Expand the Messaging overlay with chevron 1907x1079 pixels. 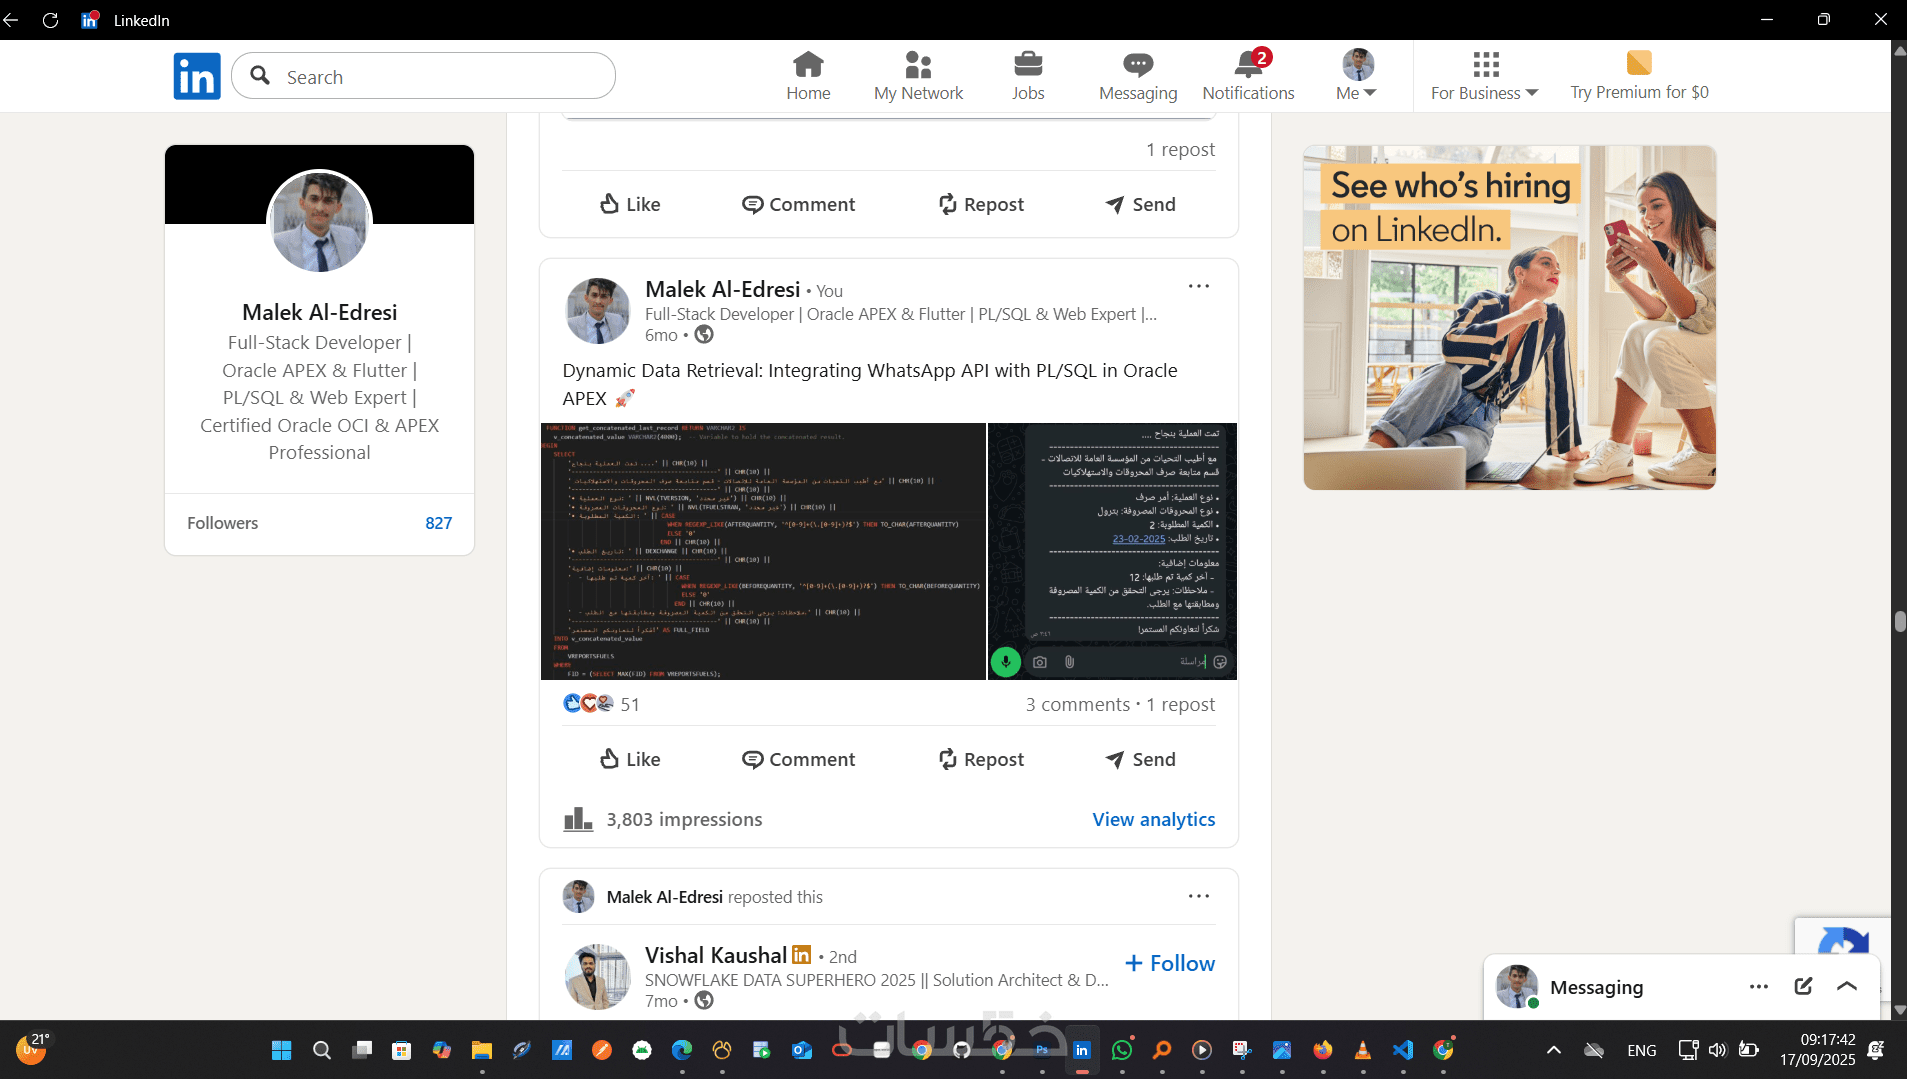1847,987
